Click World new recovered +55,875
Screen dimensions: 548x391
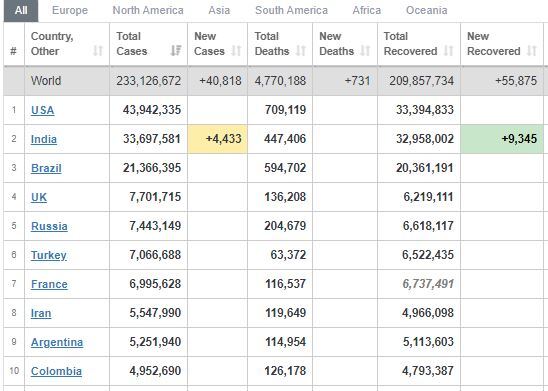(x=516, y=81)
